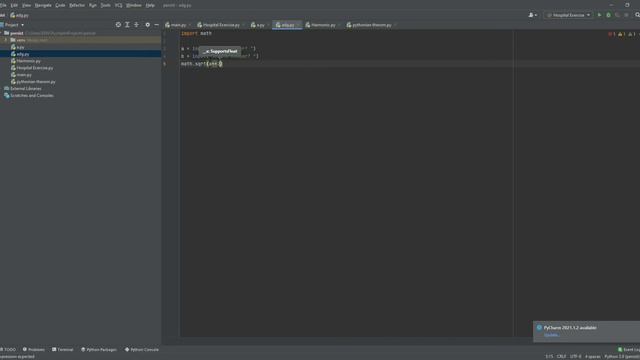The image size is (640, 360).
Task: Open the Run menu
Action: click(x=93, y=5)
